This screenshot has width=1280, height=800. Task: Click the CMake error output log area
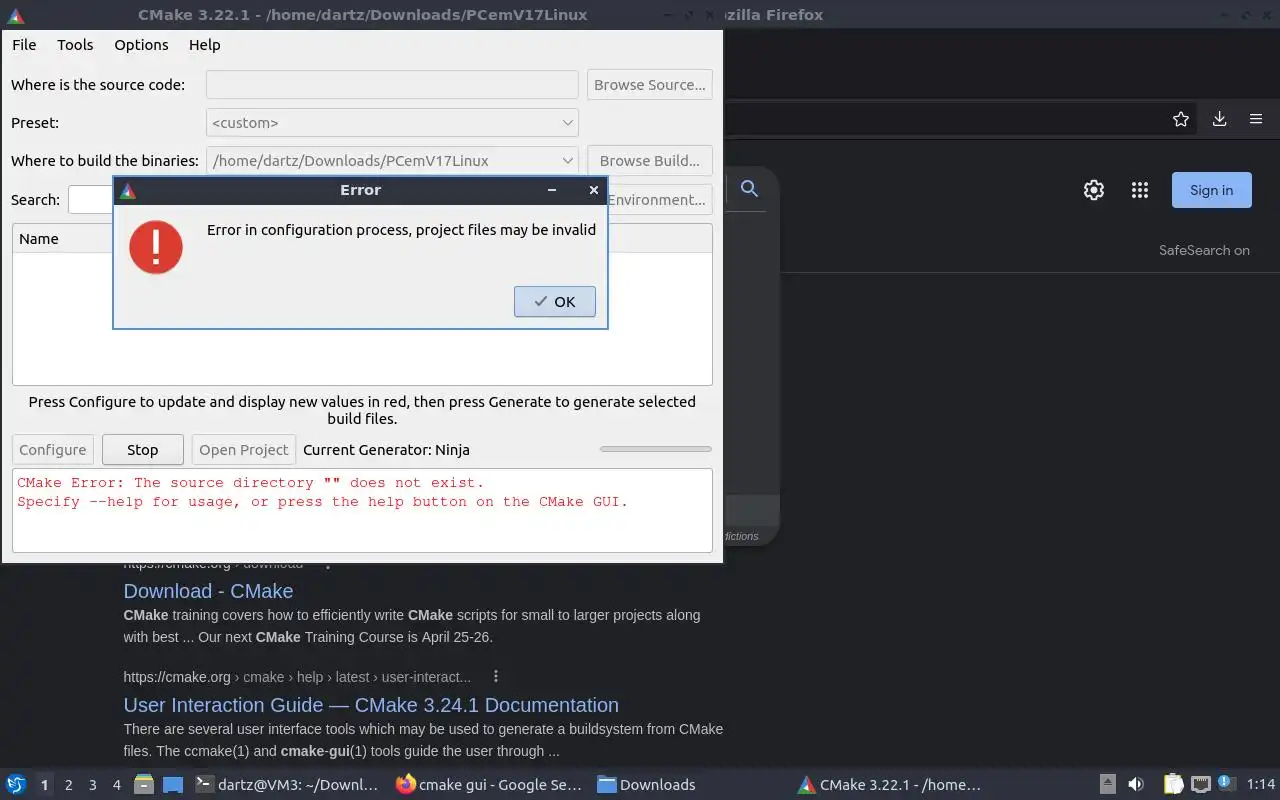[x=362, y=510]
